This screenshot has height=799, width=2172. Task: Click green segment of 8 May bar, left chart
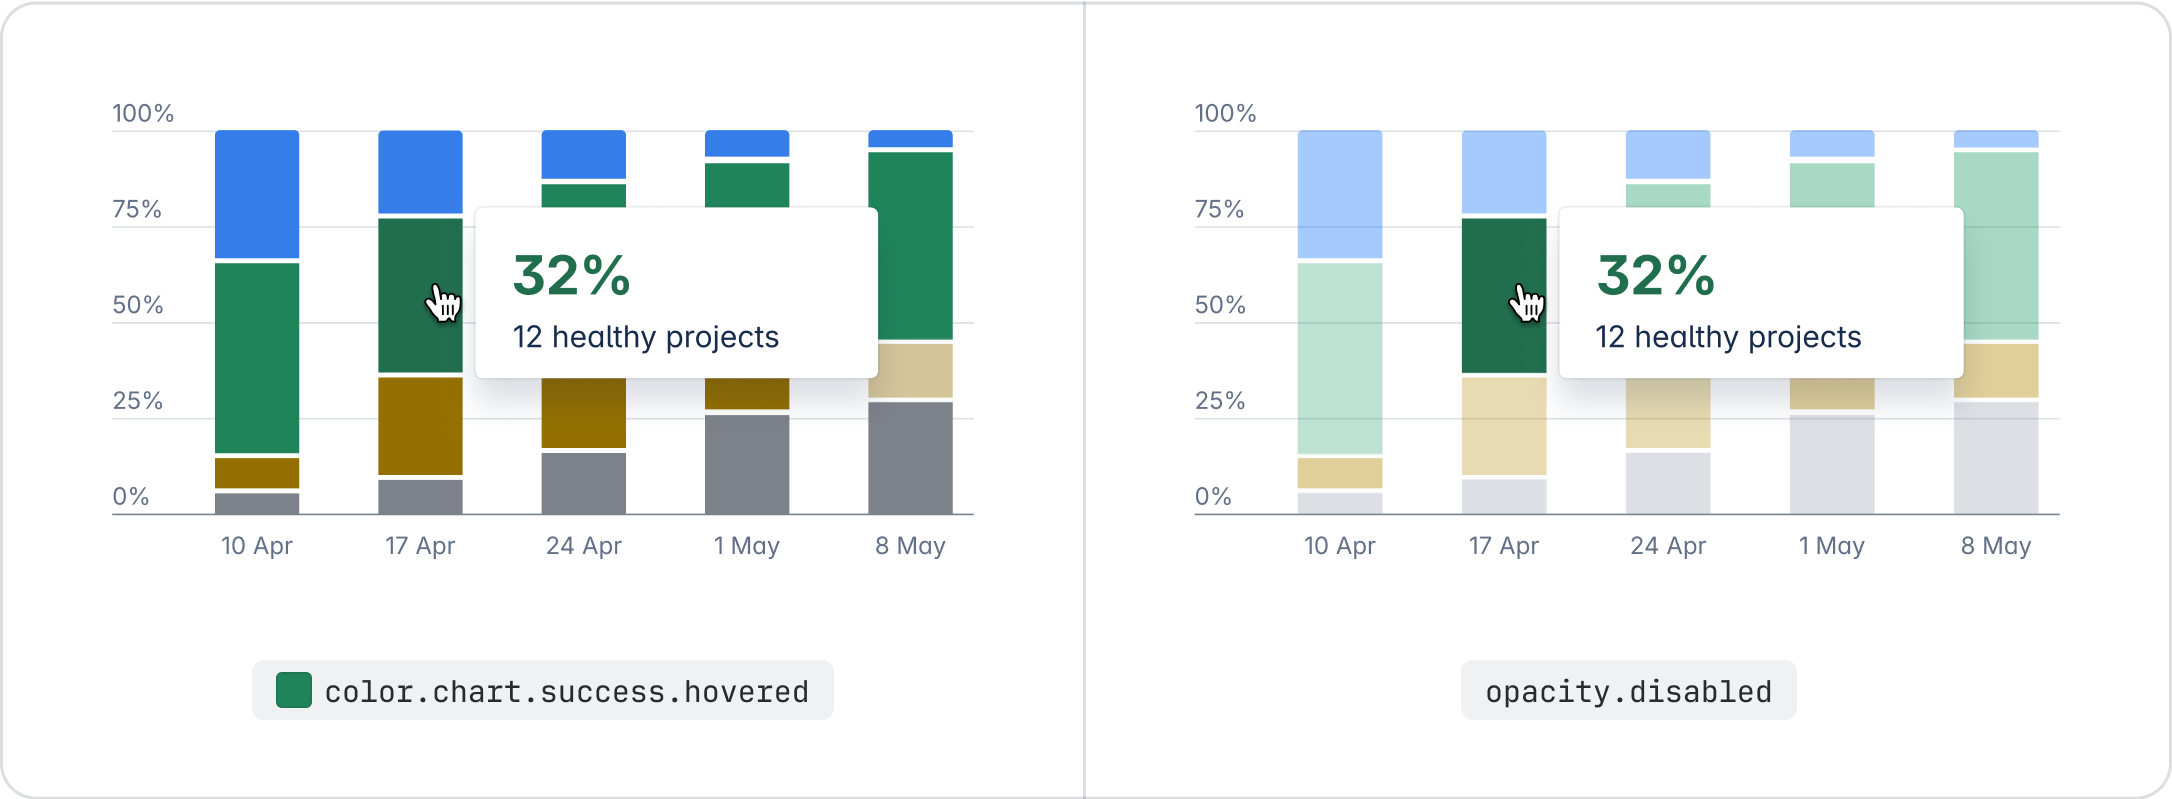[x=910, y=245]
